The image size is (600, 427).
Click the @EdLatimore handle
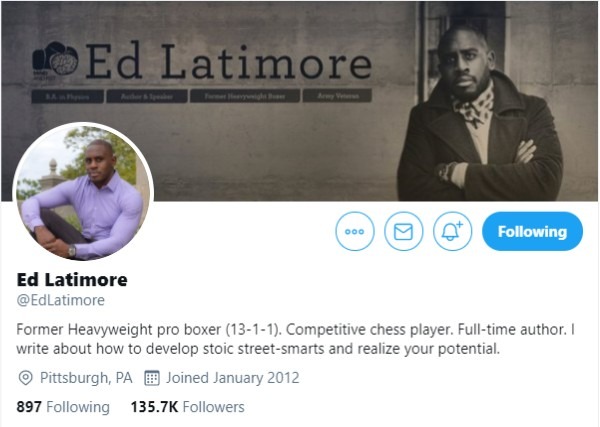point(60,300)
